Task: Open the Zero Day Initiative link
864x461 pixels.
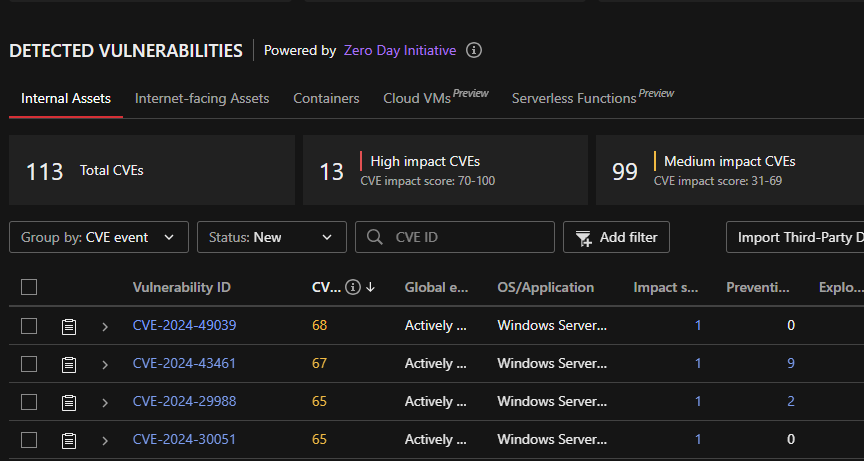Action: coord(399,50)
